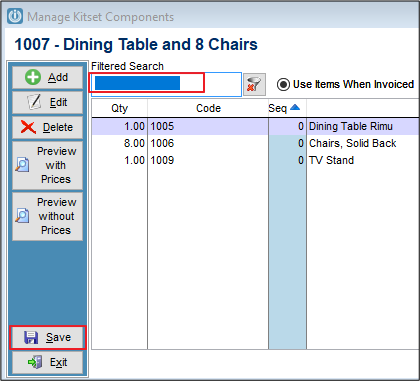
Task: Click the Preview with Prices button
Action: (x=47, y=165)
